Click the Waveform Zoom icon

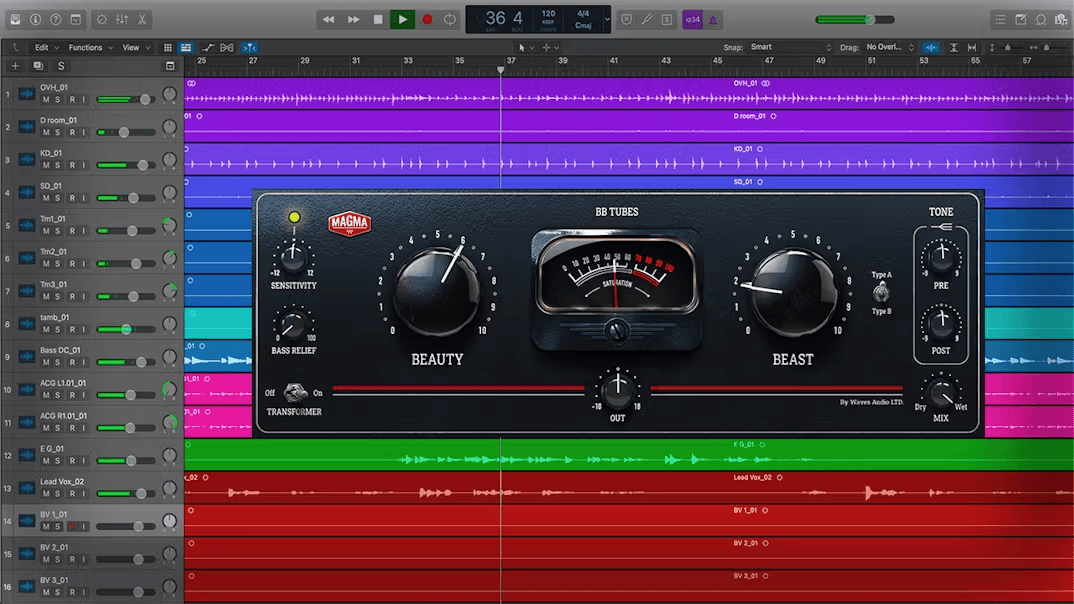(931, 47)
